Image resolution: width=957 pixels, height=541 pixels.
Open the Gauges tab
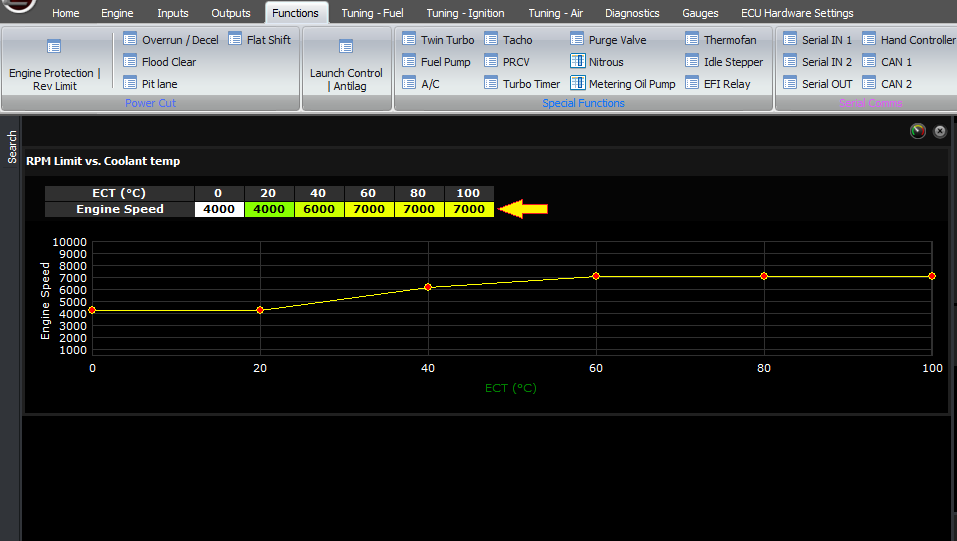tap(700, 13)
